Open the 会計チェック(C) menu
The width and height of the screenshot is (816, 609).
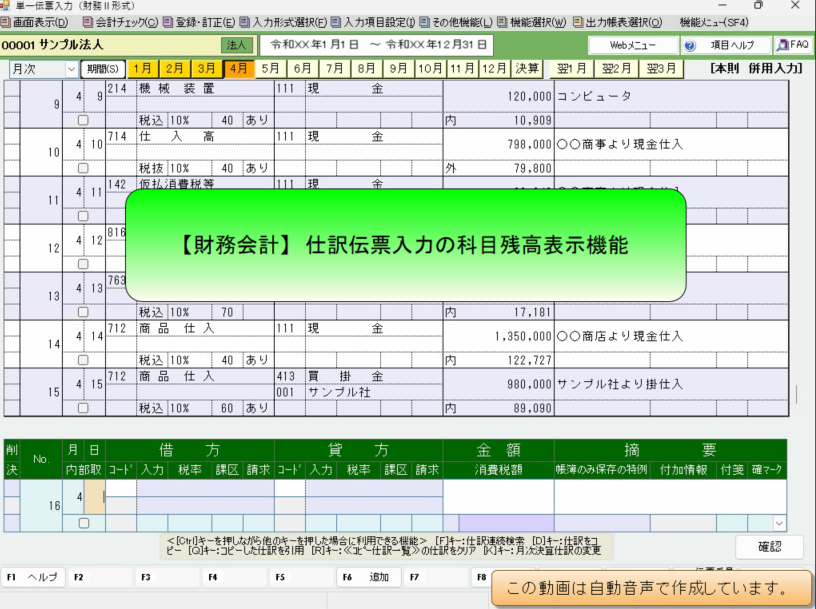(121, 22)
